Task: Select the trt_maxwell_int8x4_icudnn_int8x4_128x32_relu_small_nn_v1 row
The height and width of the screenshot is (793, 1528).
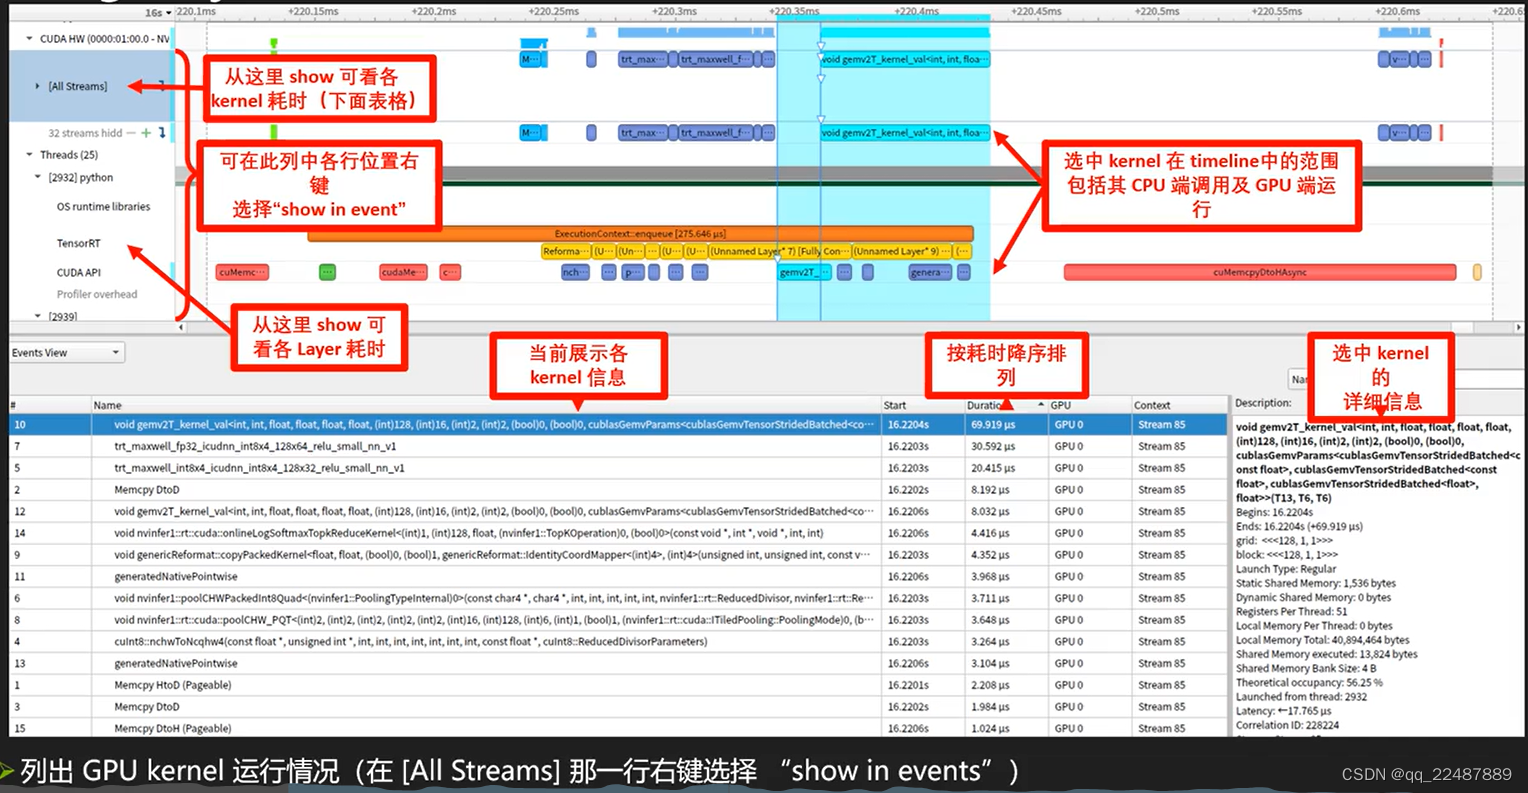Action: 618,468
